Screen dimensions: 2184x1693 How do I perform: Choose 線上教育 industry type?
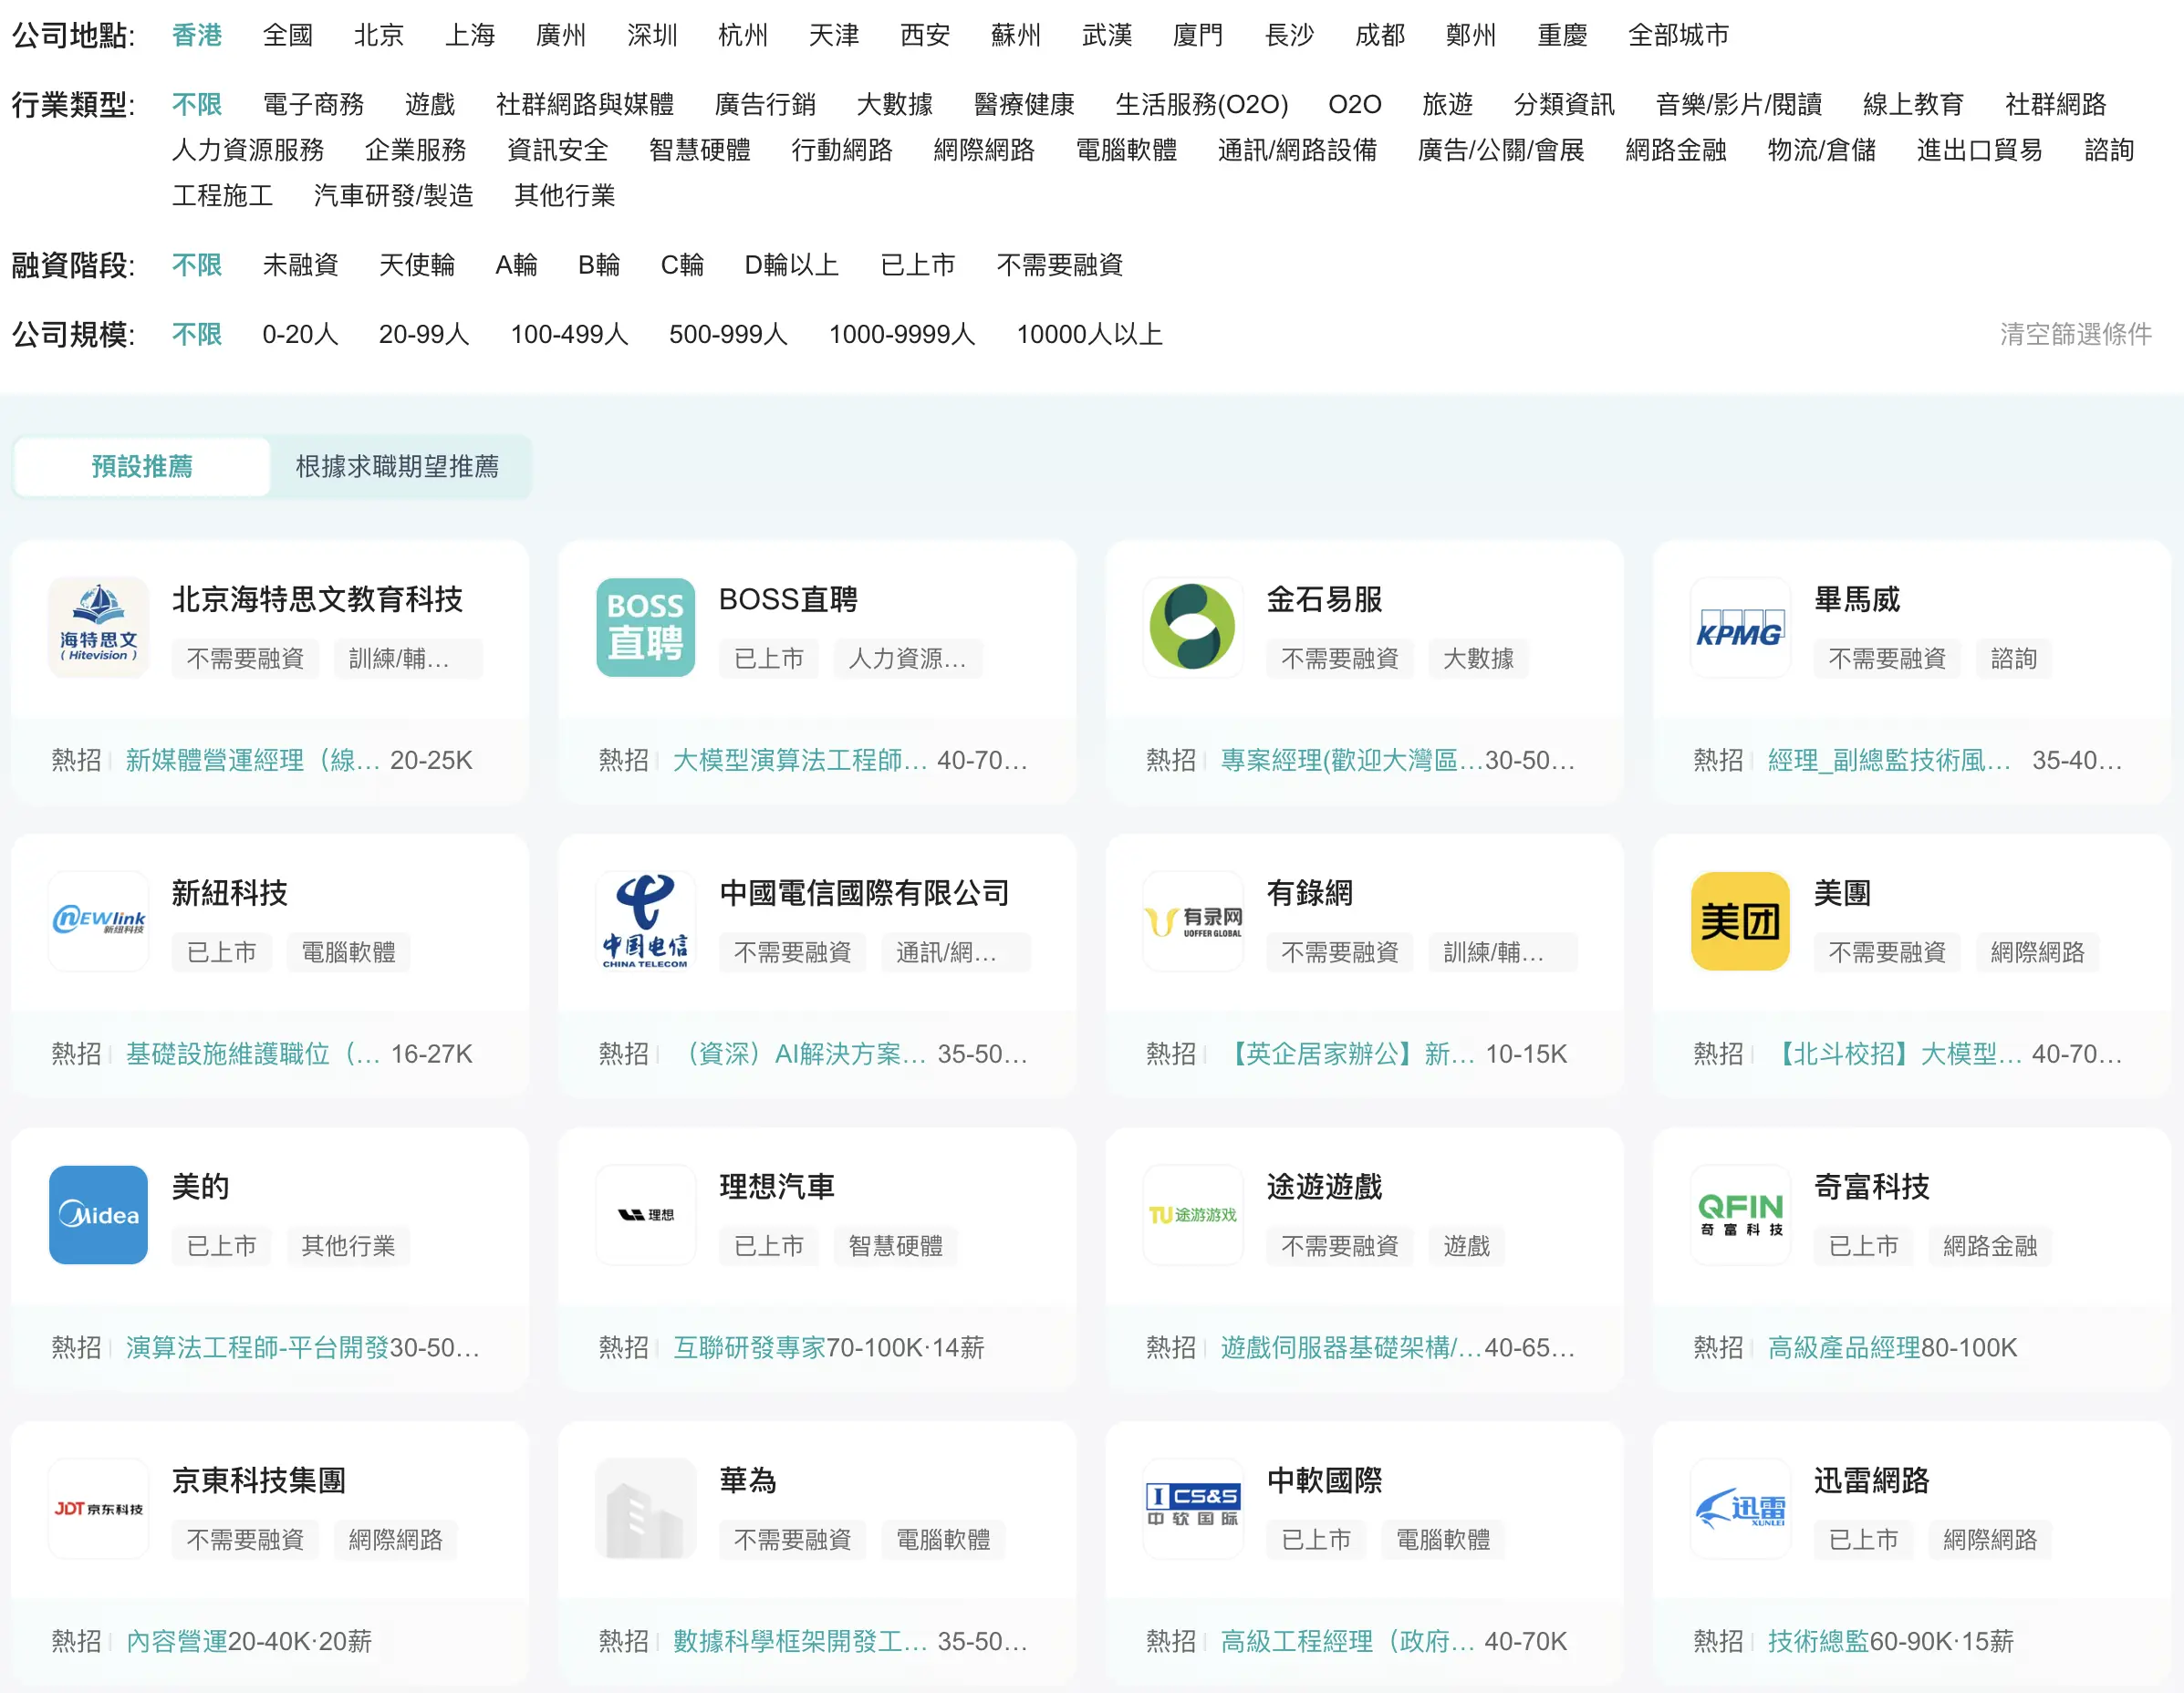(x=1913, y=104)
